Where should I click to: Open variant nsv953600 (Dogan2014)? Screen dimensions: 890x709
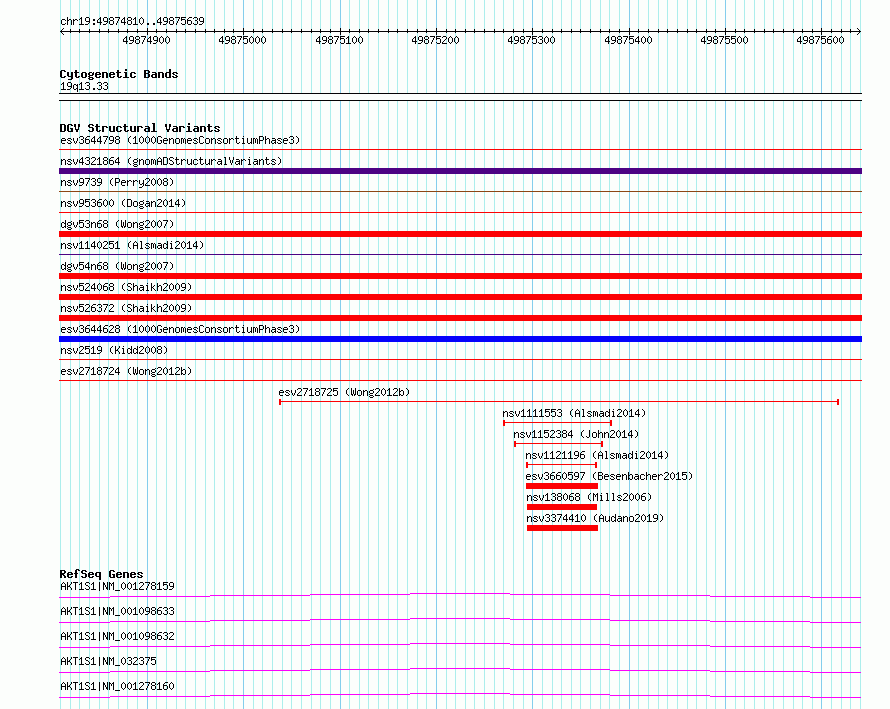[x=123, y=203]
